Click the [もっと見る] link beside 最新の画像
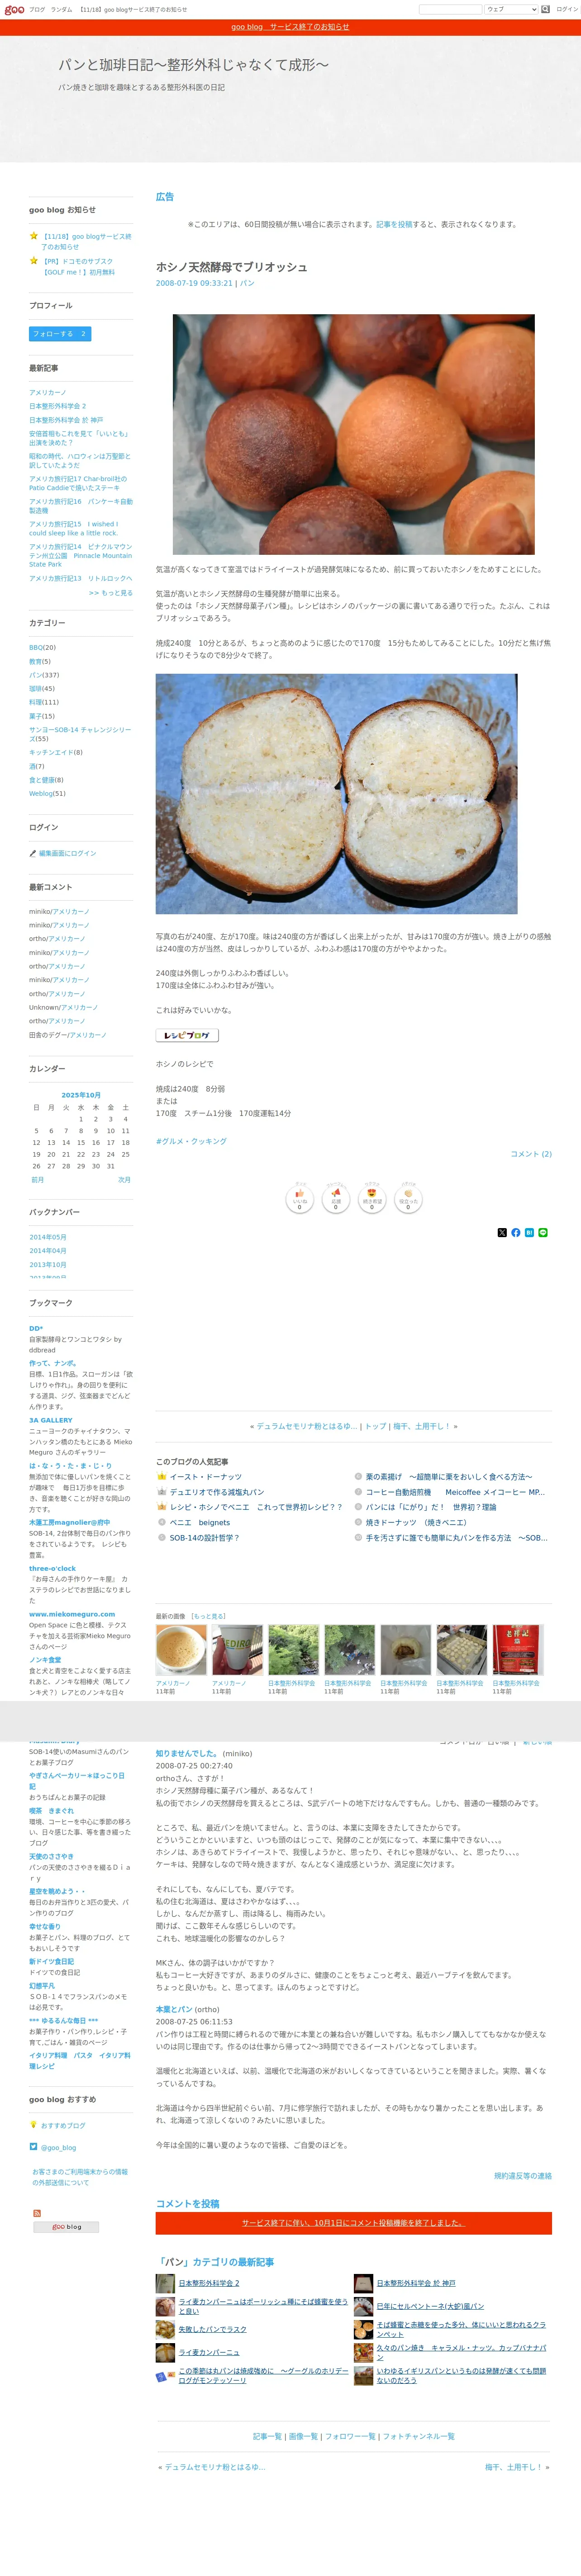Viewport: 581px width, 2576px height. pos(208,1616)
